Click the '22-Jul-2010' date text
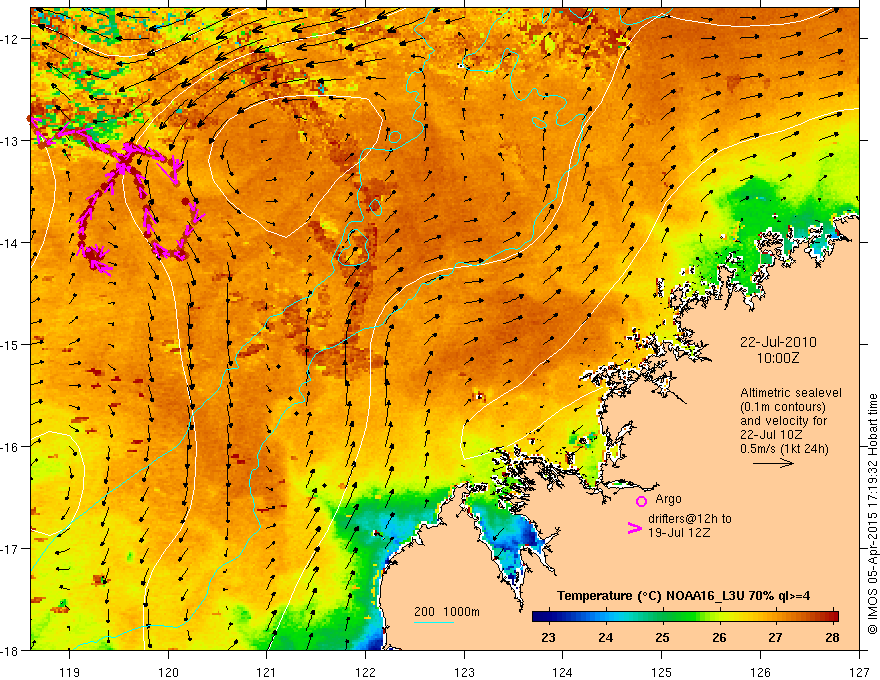The height and width of the screenshot is (680, 880). [778, 342]
